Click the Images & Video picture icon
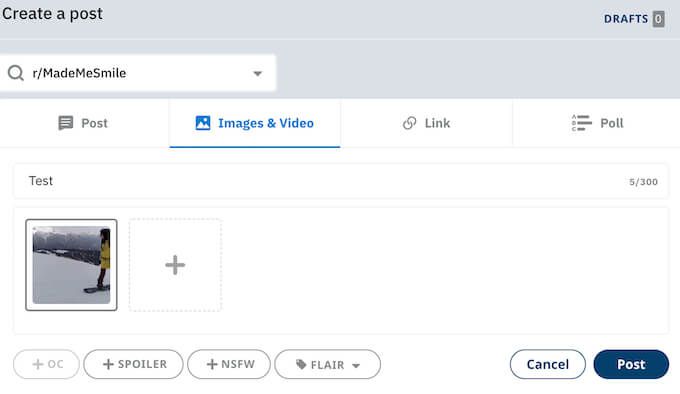 (203, 123)
